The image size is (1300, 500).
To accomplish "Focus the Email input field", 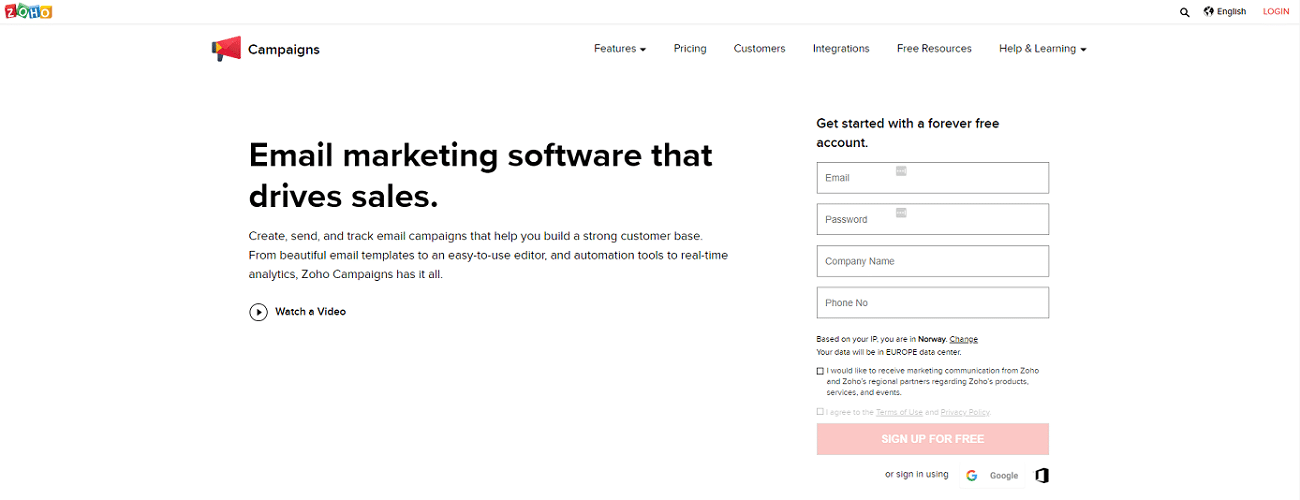I will point(933,178).
